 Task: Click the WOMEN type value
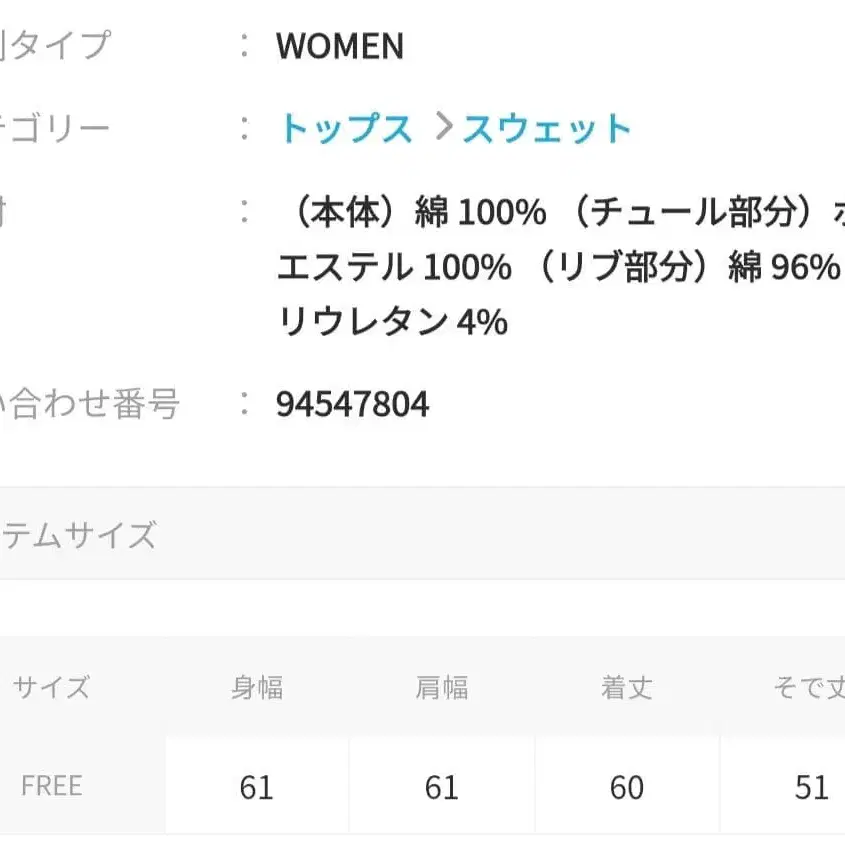[340, 46]
